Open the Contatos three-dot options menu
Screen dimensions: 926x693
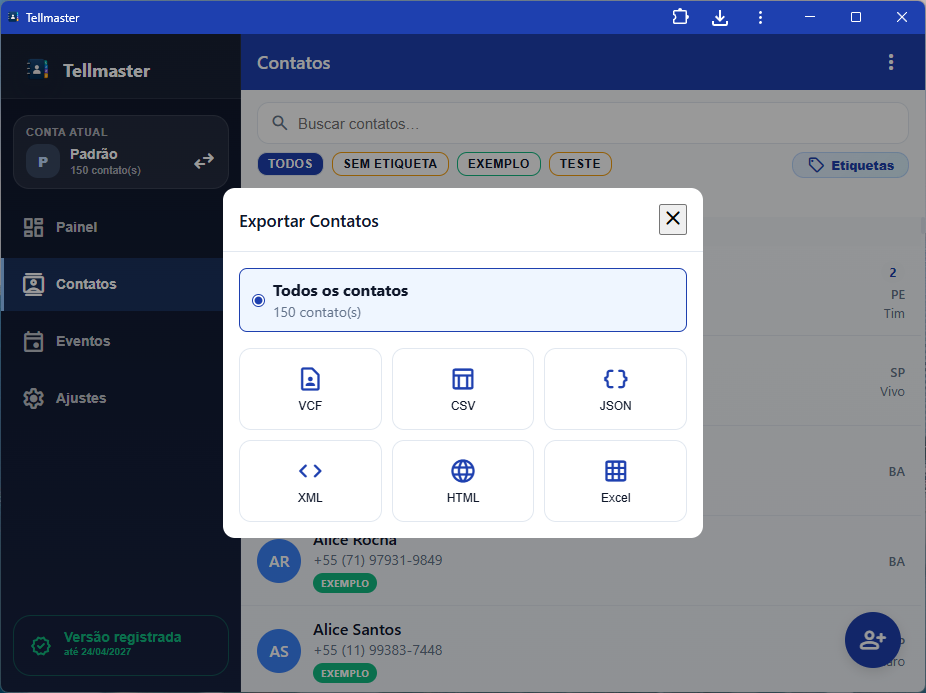pyautogui.click(x=891, y=63)
